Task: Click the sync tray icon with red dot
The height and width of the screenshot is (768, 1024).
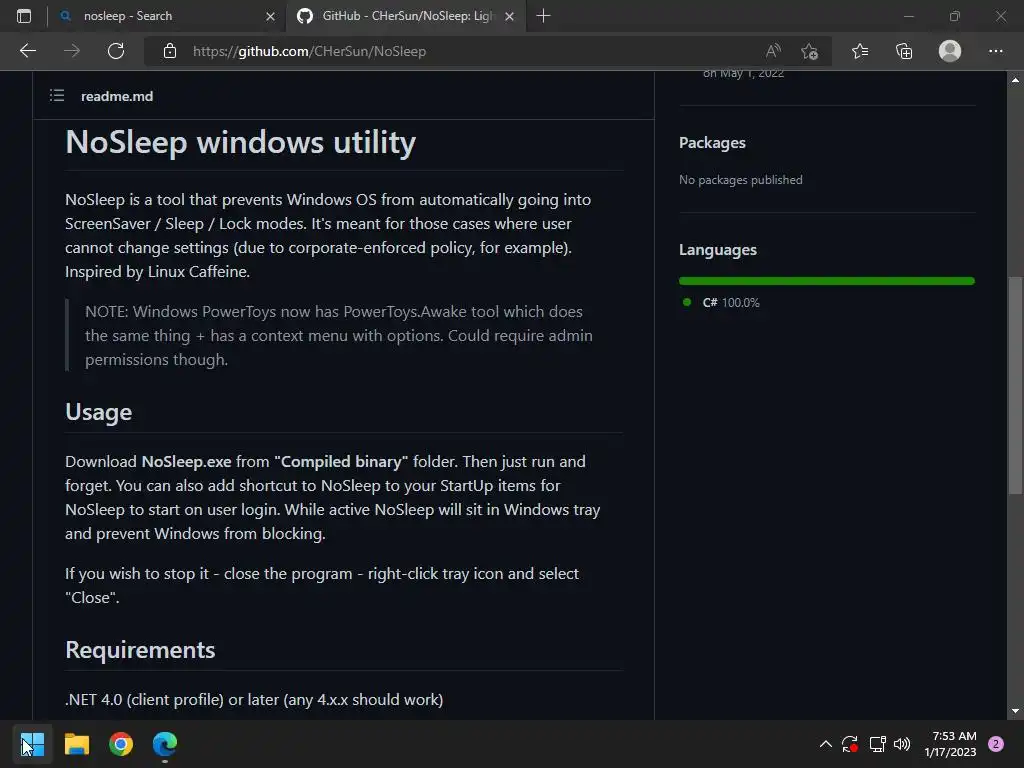Action: 850,744
